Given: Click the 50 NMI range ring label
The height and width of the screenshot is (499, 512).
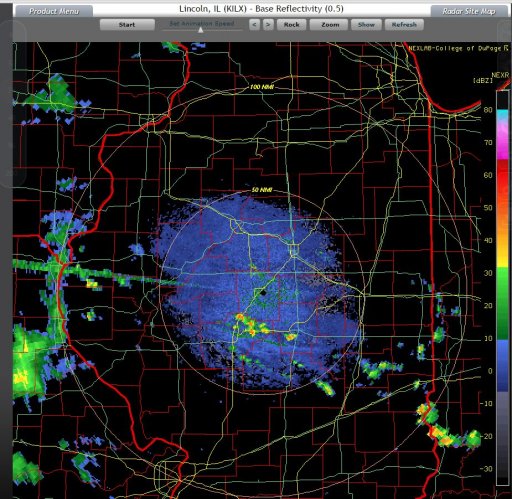Looking at the screenshot, I should (262, 190).
